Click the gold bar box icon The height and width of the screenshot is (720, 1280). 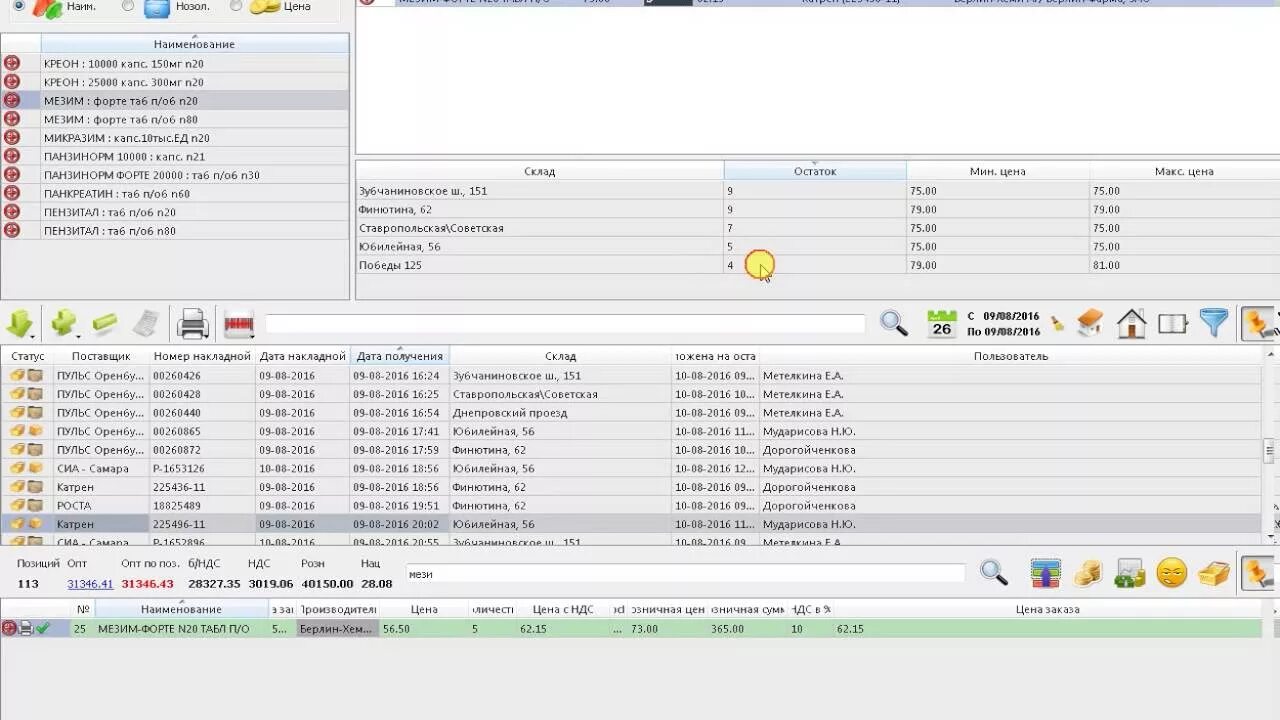point(1214,573)
